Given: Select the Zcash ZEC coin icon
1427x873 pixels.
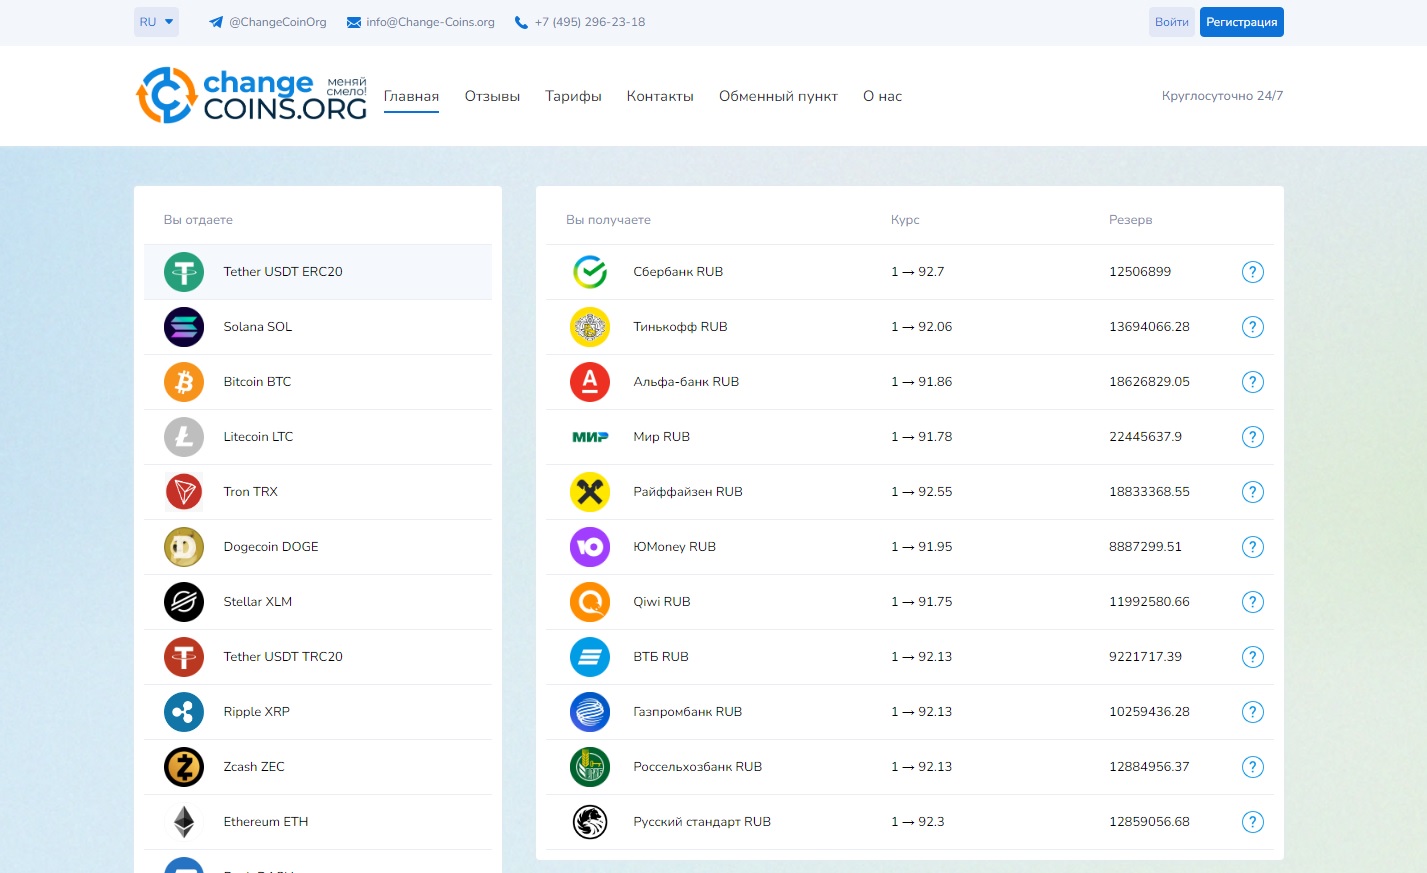Looking at the screenshot, I should pyautogui.click(x=184, y=767).
